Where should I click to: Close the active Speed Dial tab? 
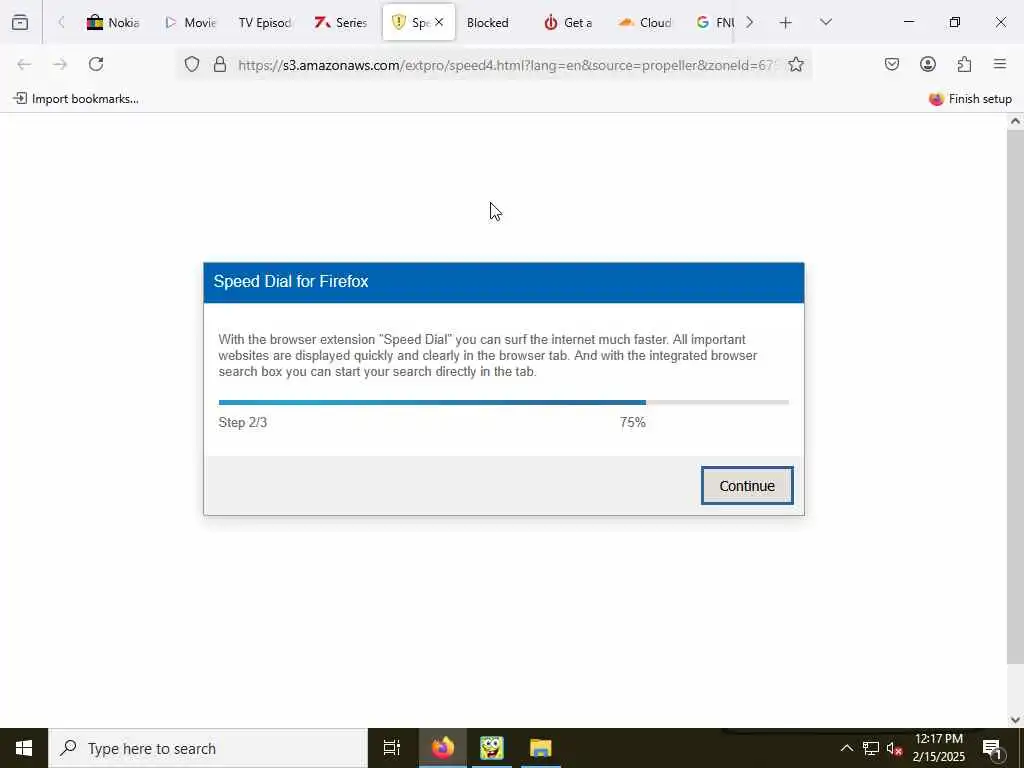pyautogui.click(x=439, y=22)
